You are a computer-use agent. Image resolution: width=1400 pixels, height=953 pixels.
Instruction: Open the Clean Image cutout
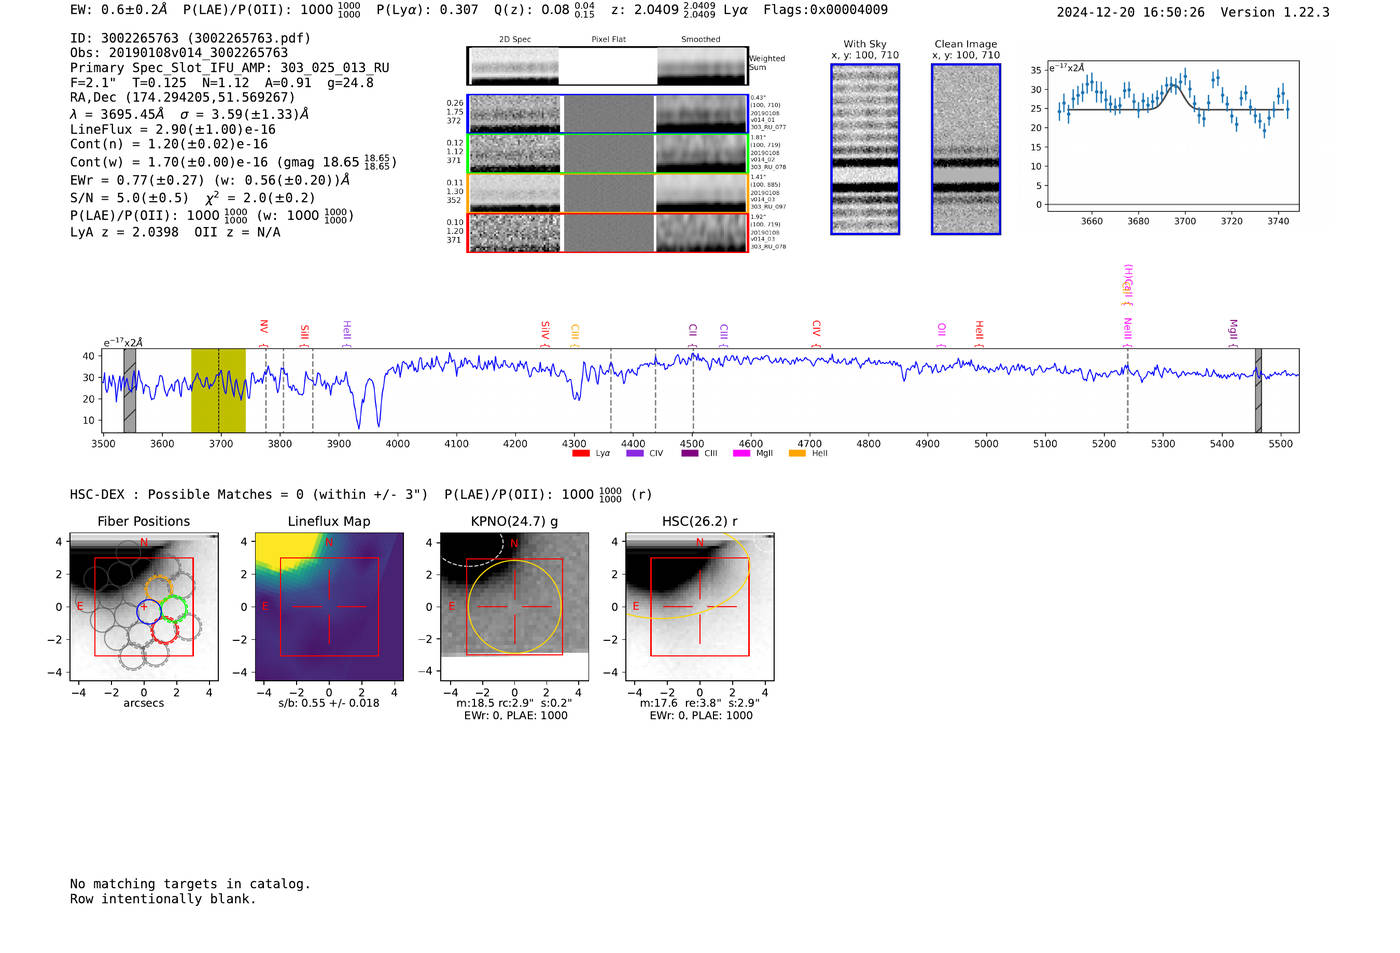point(966,149)
